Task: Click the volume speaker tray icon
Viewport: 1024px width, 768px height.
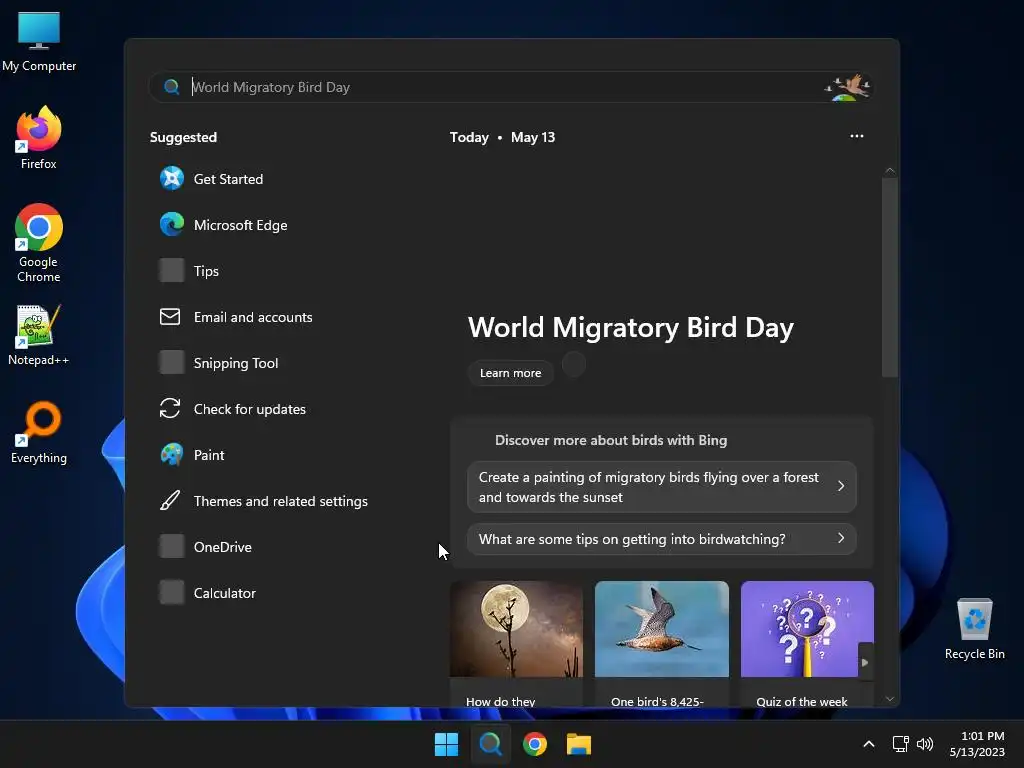Action: click(x=925, y=744)
